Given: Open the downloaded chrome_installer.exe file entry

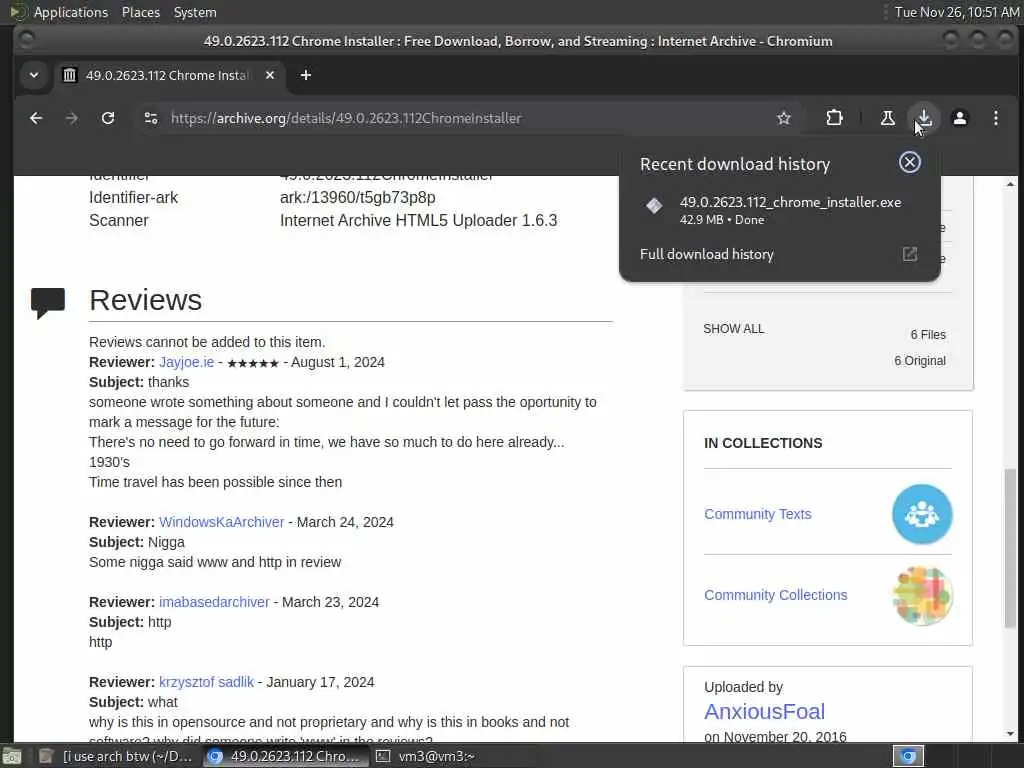Looking at the screenshot, I should click(x=780, y=210).
